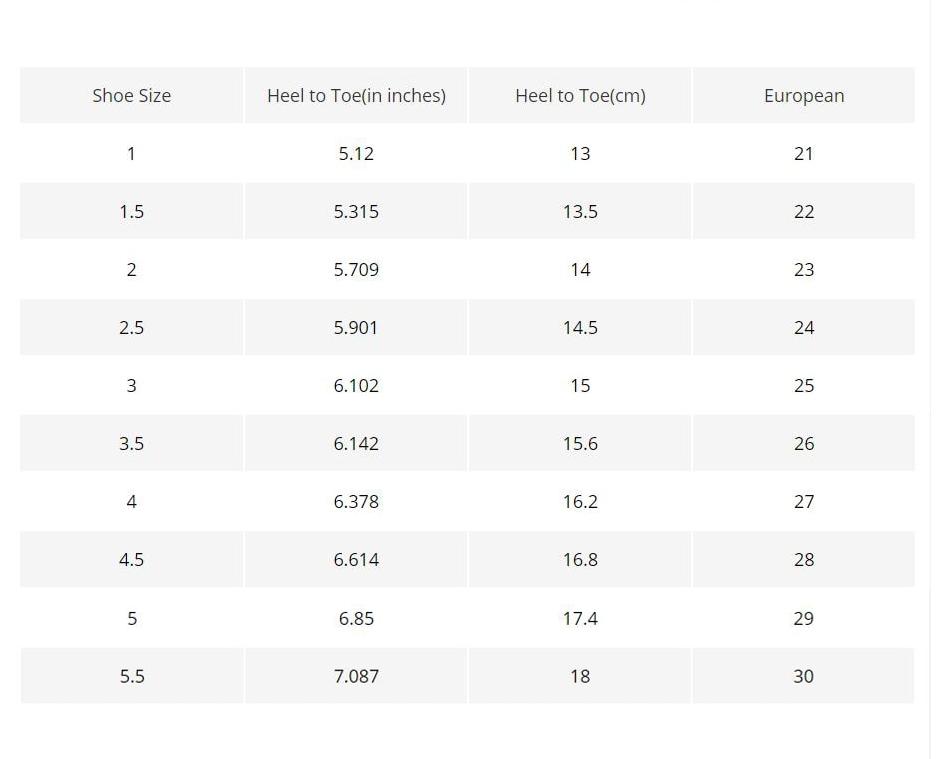Select the 14.5 cm value
The height and width of the screenshot is (759, 948).
click(x=580, y=328)
